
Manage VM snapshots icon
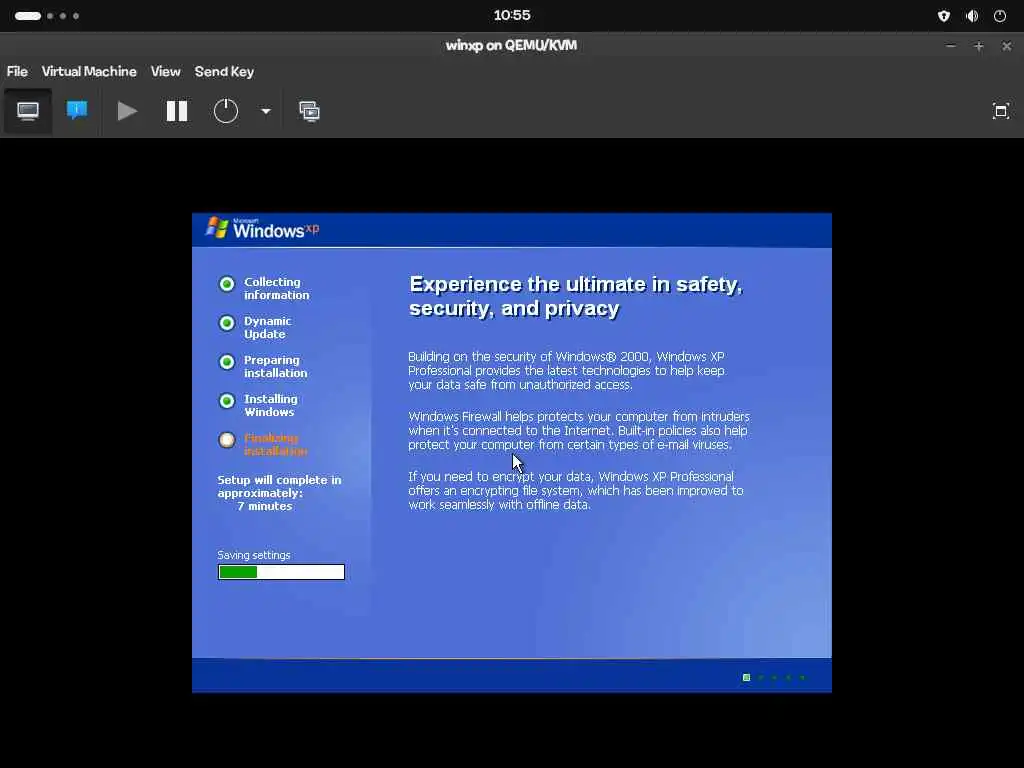coord(310,111)
